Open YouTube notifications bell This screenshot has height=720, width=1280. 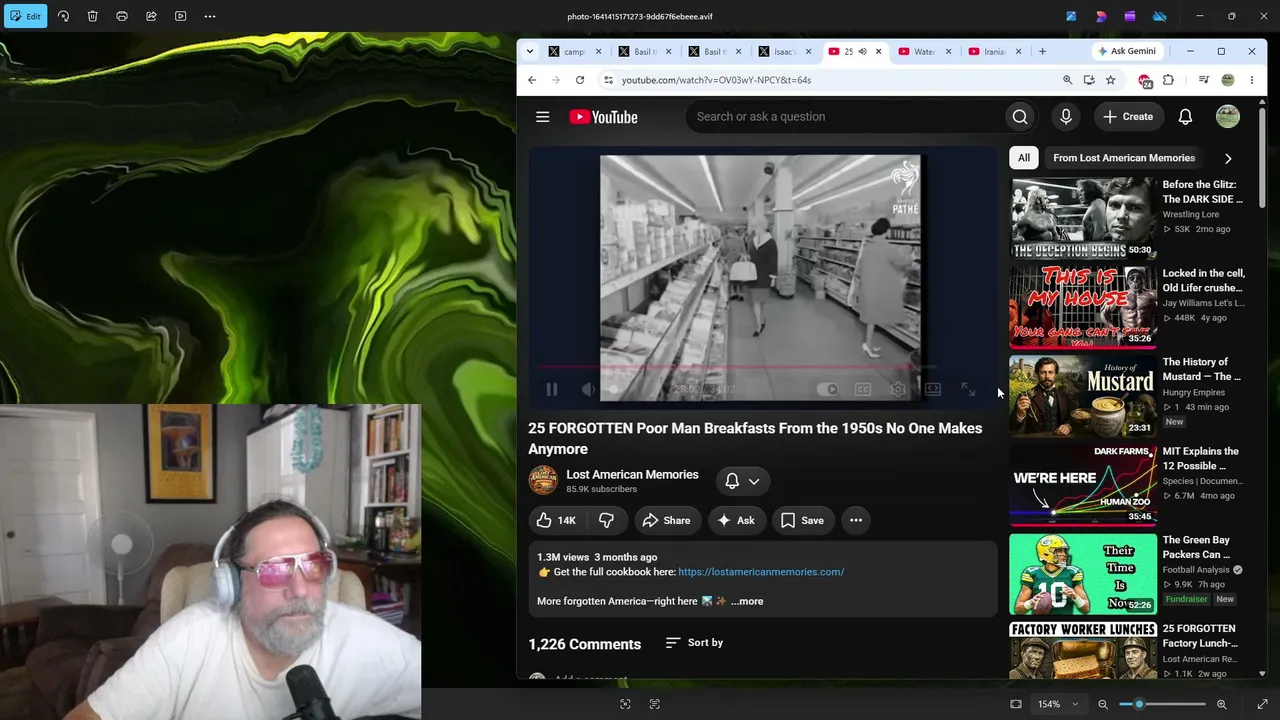coord(1185,117)
